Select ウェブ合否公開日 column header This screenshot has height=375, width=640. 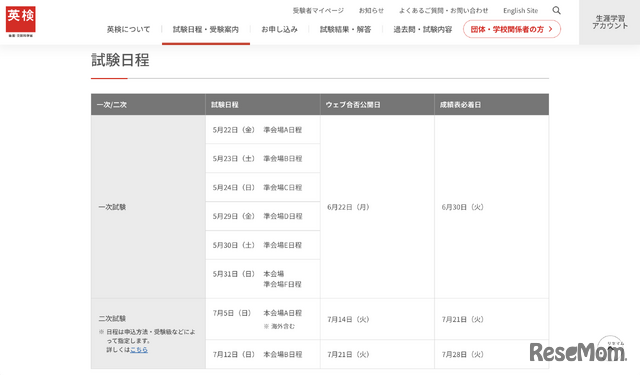click(377, 104)
